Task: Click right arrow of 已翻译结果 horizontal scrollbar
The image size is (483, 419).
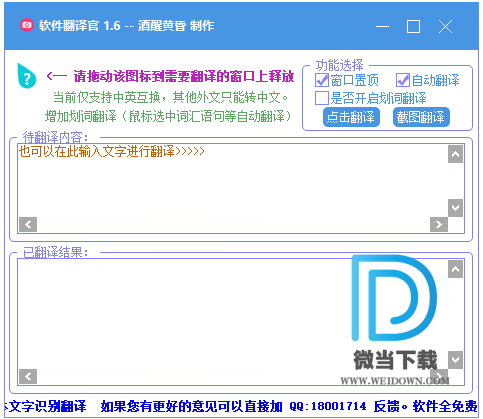Action: tap(439, 377)
